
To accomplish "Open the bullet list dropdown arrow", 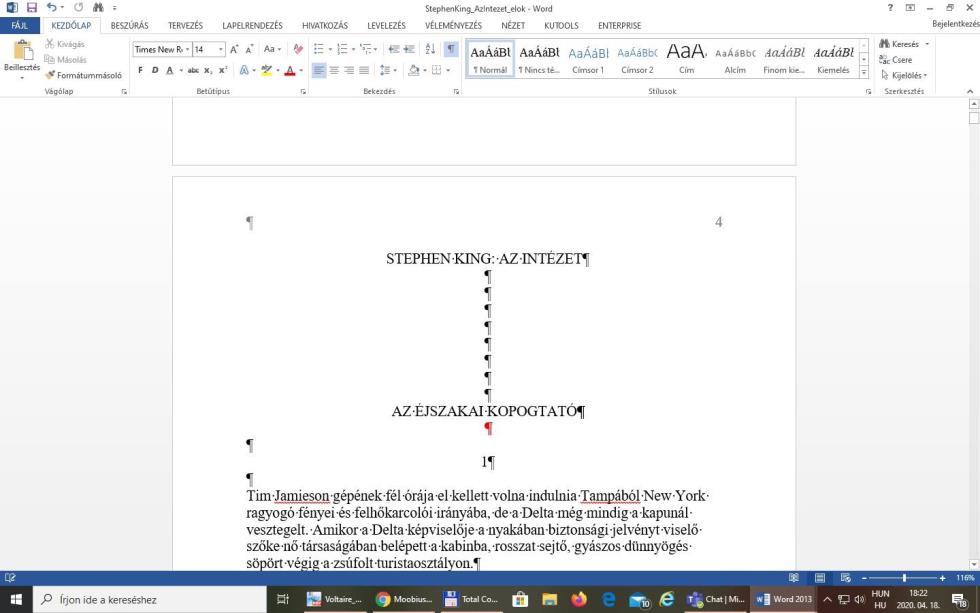I will pyautogui.click(x=330, y=49).
